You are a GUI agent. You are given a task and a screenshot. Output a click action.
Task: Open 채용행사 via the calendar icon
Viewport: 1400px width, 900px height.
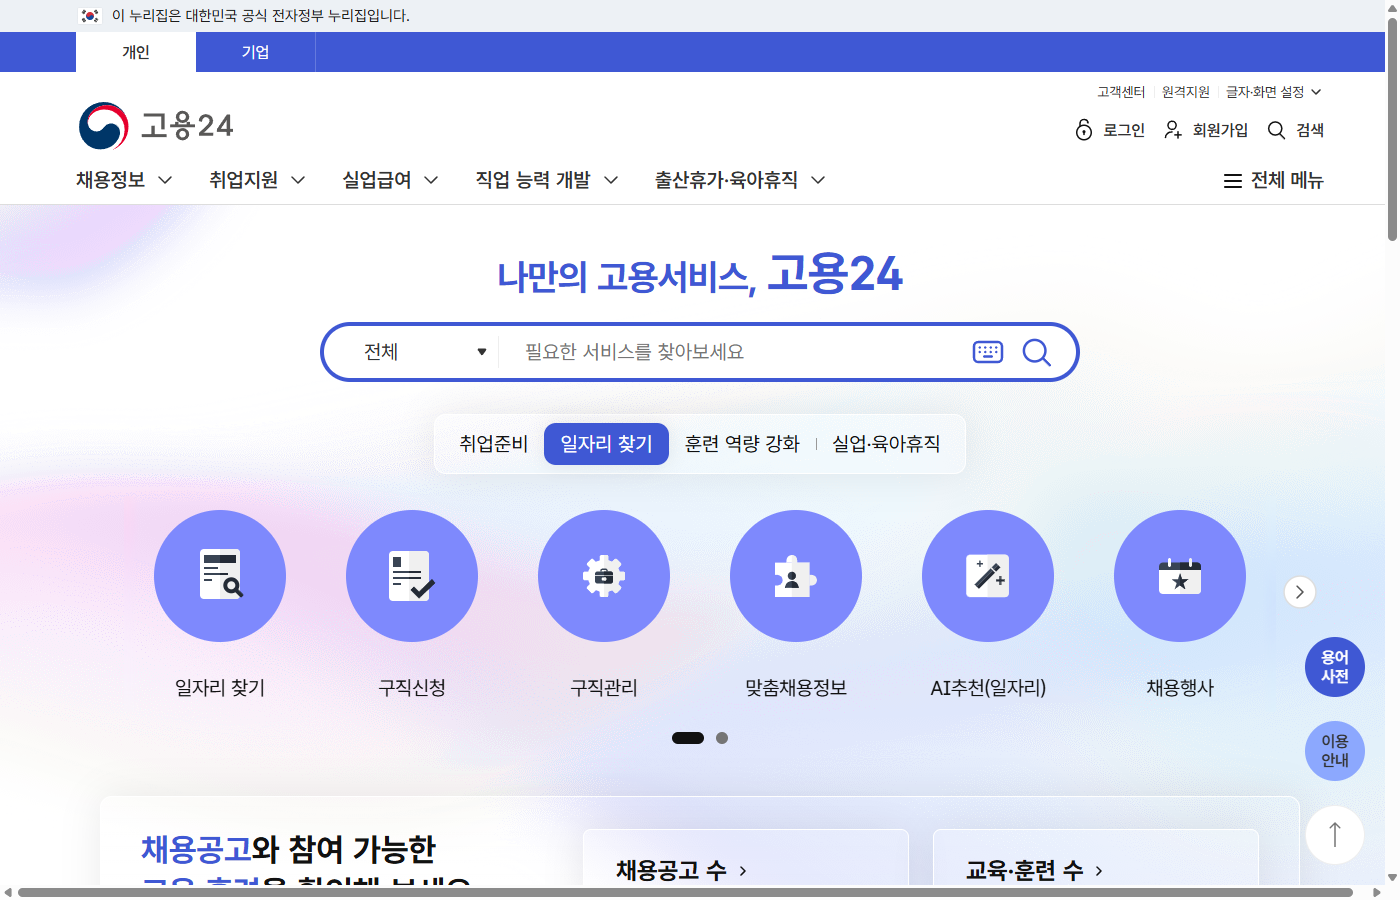1180,576
